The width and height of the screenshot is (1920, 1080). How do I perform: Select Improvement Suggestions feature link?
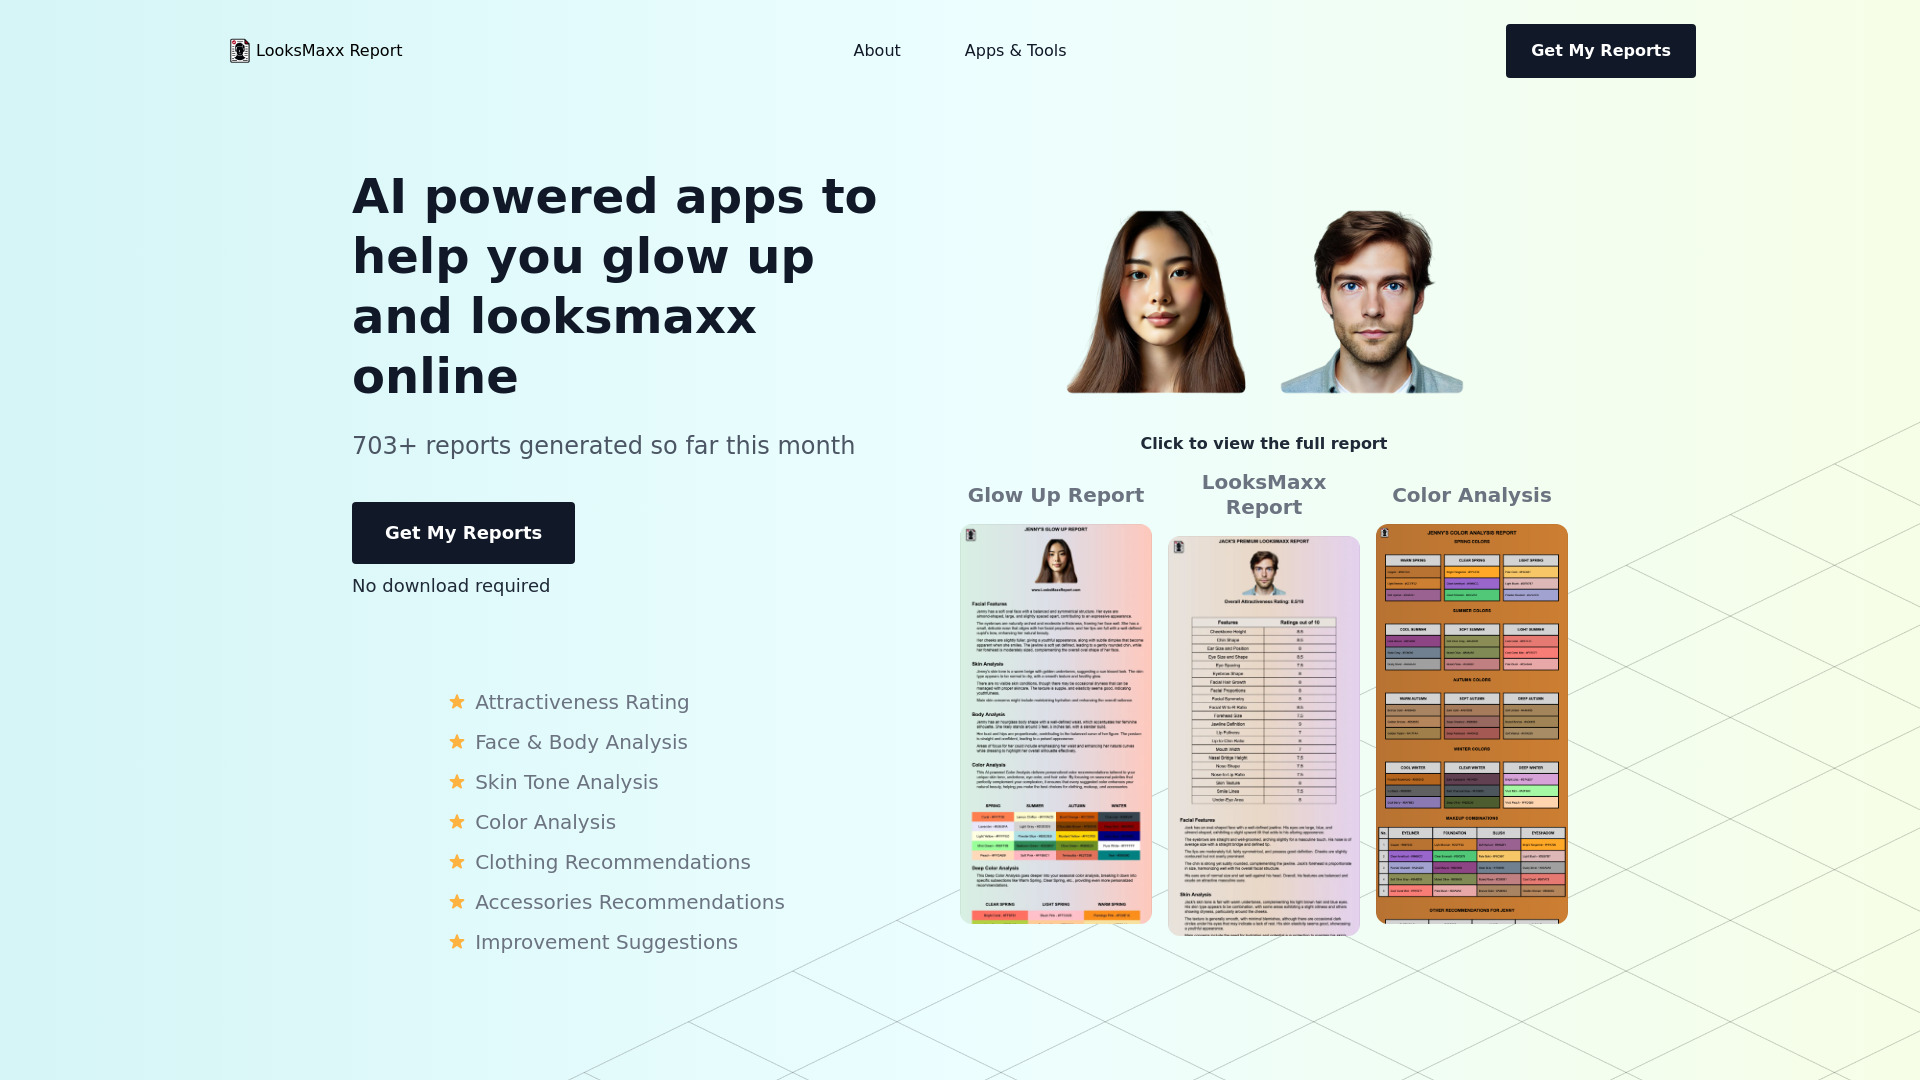point(605,942)
